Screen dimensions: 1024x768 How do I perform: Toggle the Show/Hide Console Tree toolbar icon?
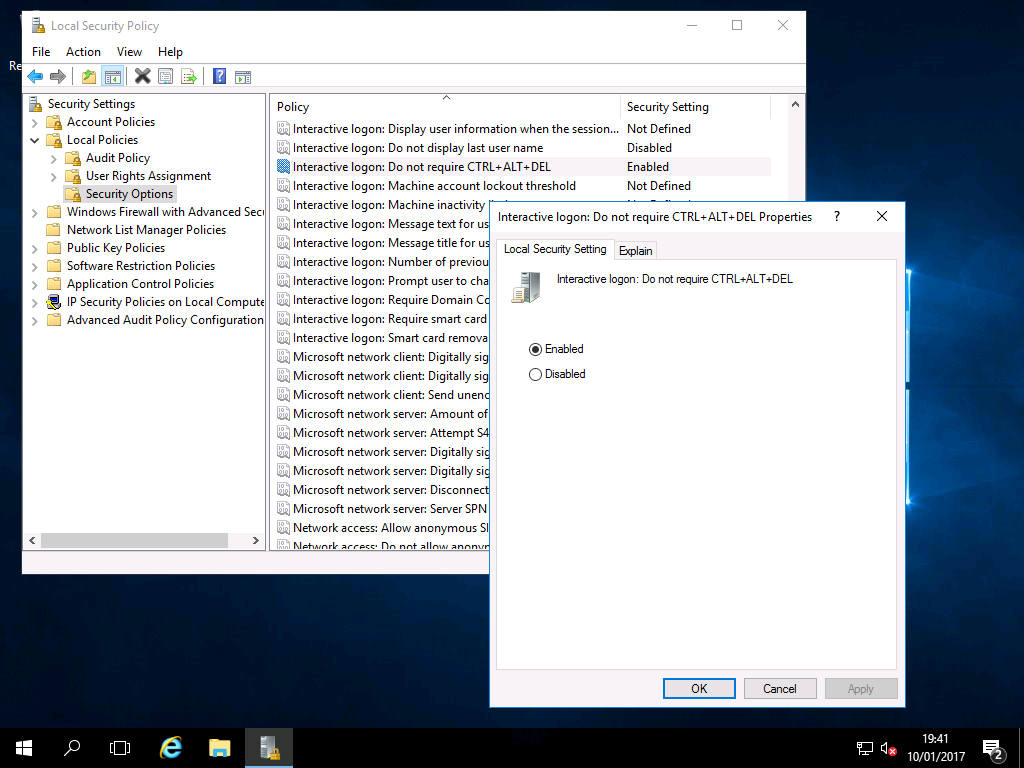113,77
